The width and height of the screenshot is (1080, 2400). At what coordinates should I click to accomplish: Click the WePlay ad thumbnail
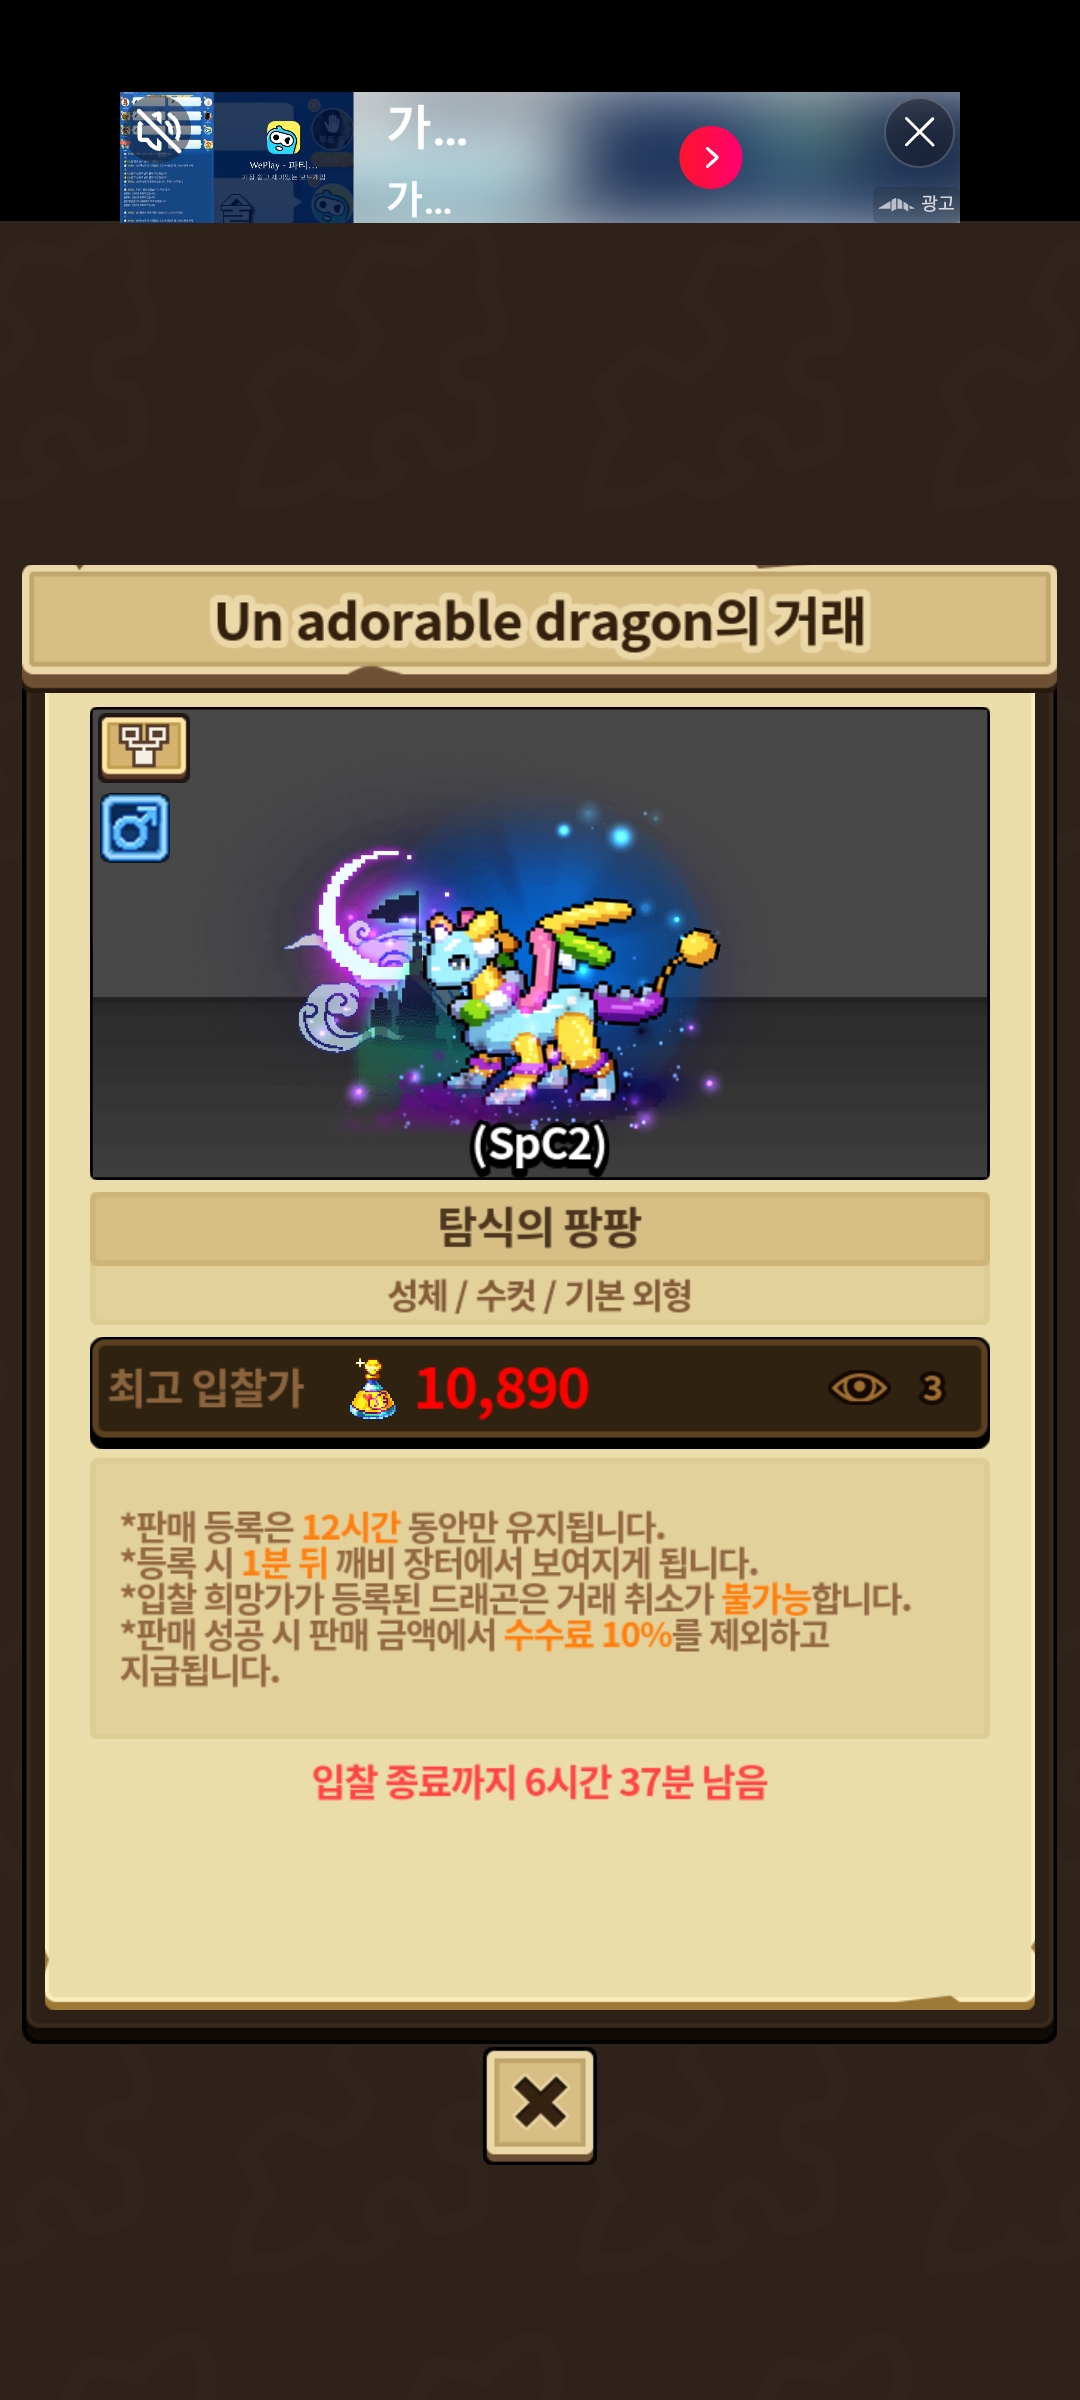click(237, 157)
